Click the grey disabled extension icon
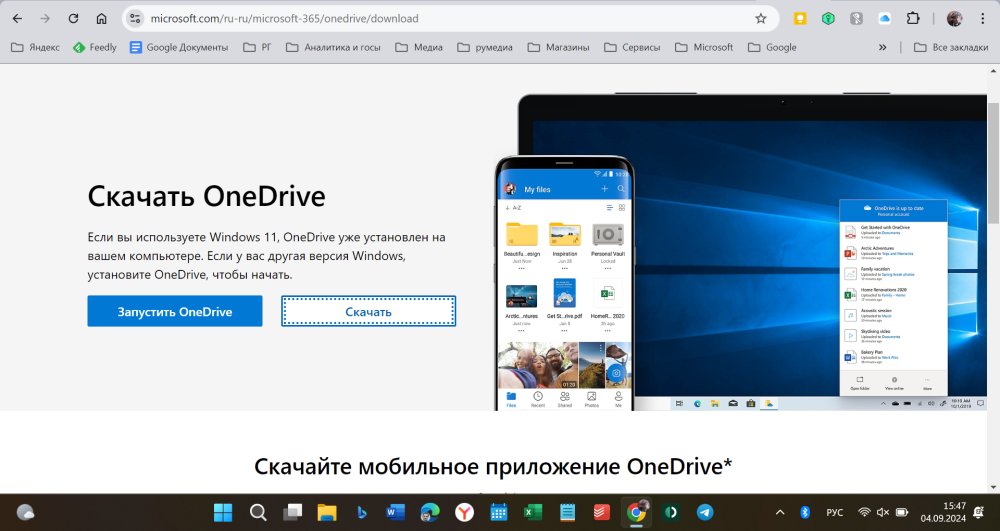 click(857, 18)
